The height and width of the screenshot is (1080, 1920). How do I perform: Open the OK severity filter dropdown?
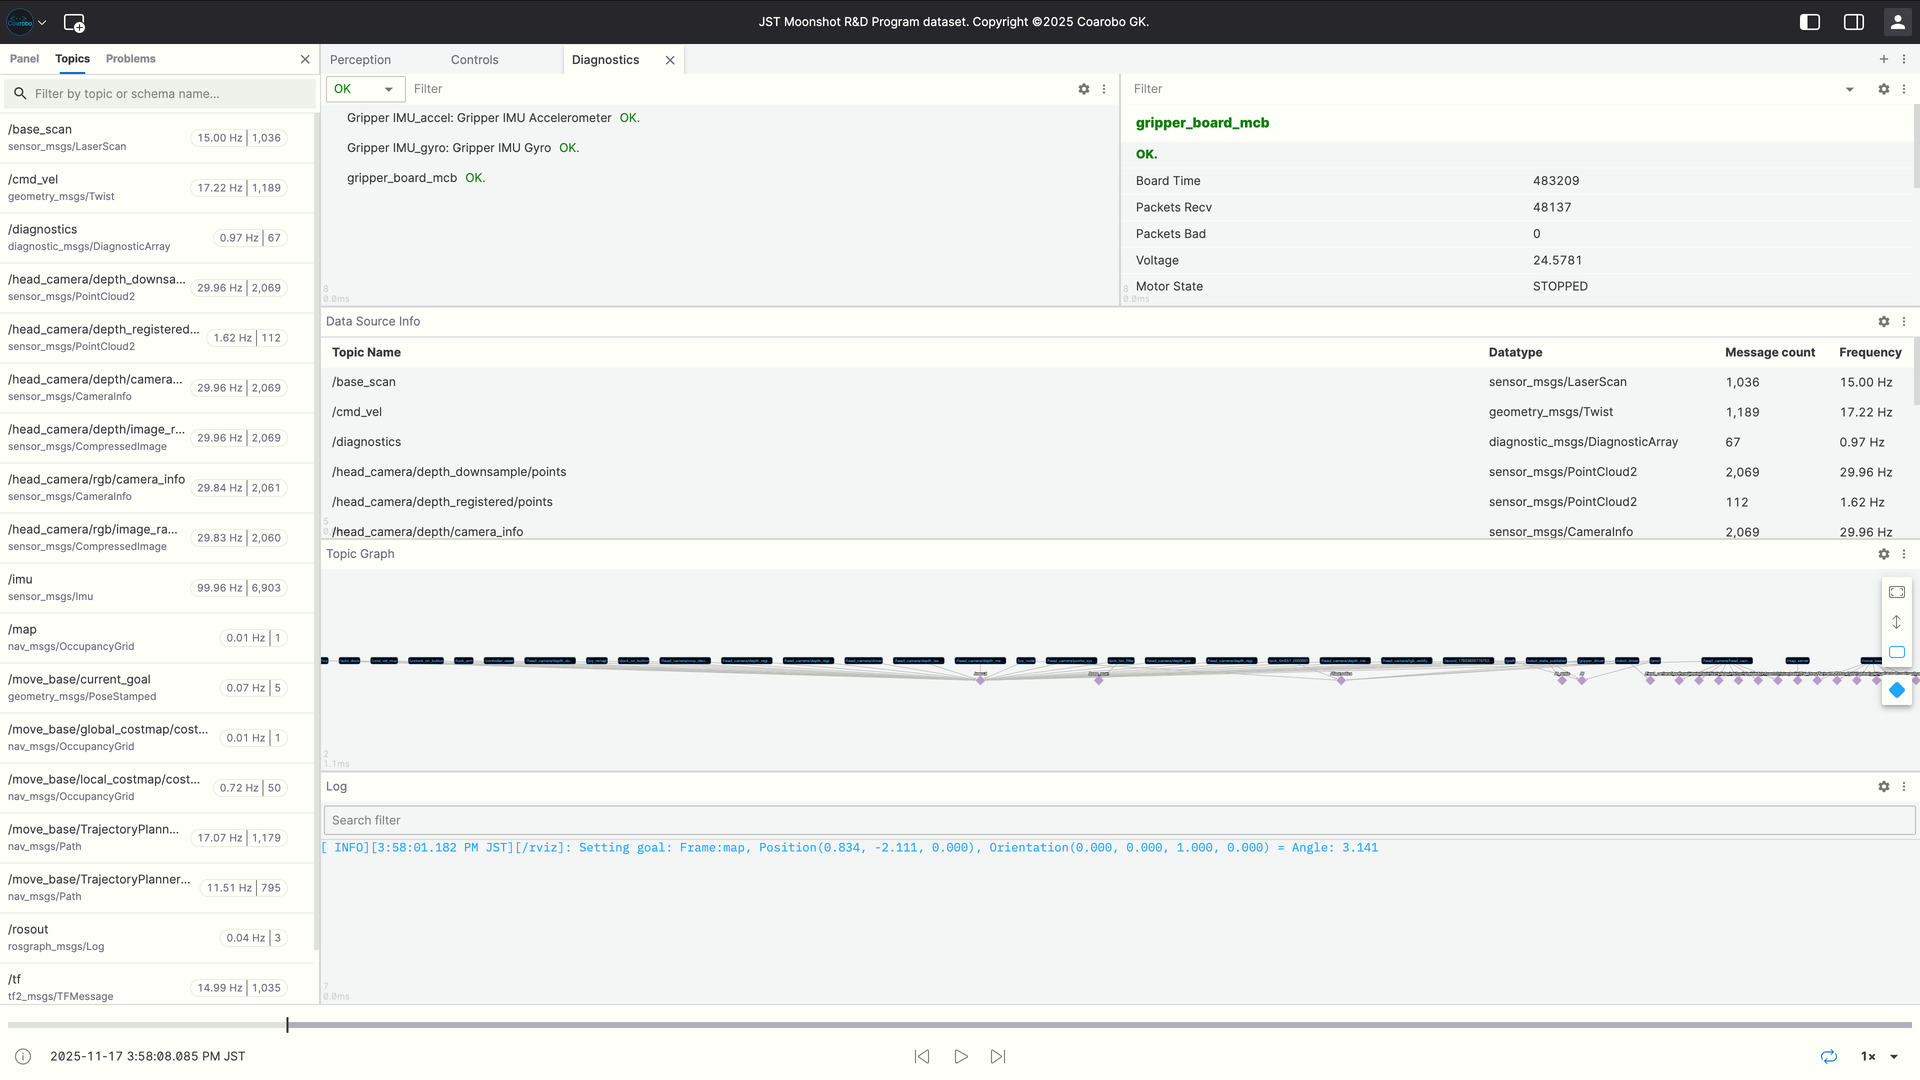pyautogui.click(x=365, y=89)
